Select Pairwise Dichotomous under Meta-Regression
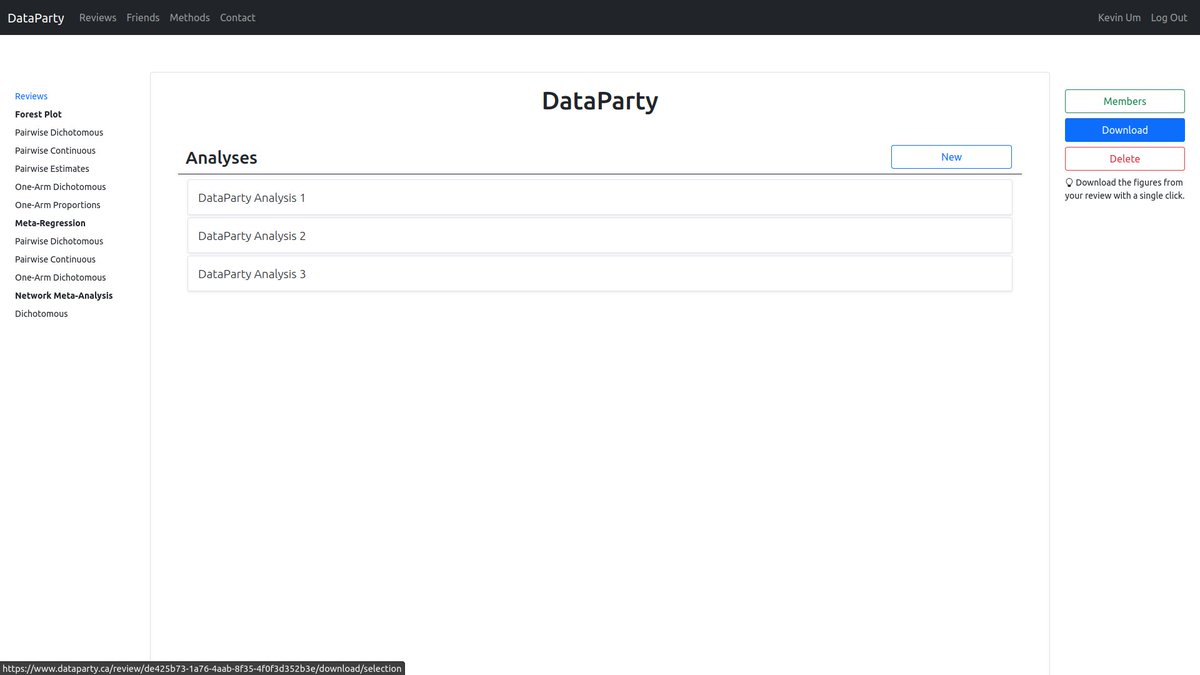The width and height of the screenshot is (1200, 675). 59,241
